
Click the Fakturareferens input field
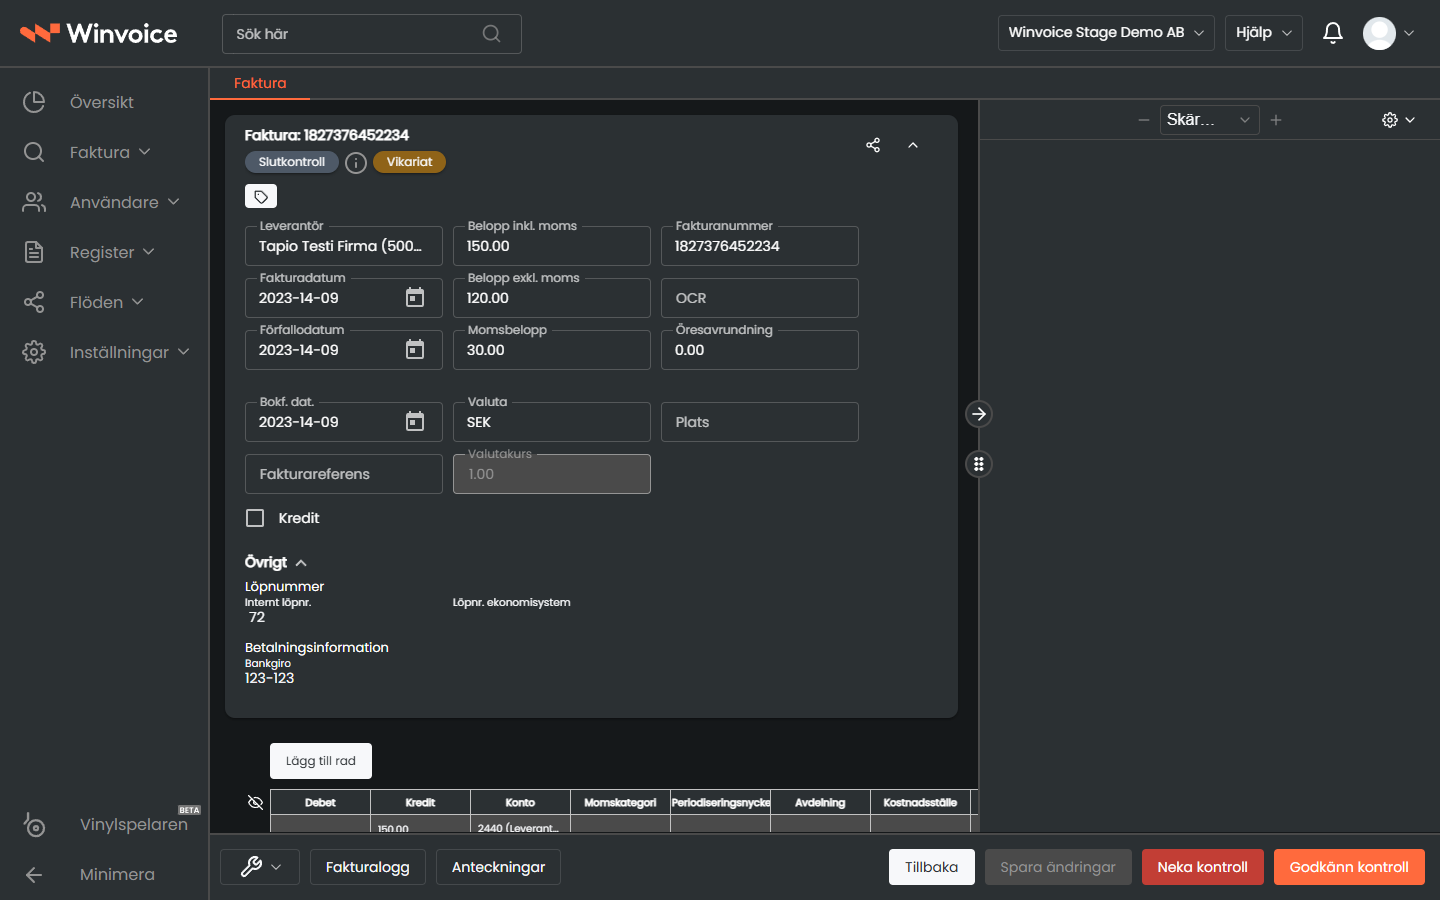point(344,474)
